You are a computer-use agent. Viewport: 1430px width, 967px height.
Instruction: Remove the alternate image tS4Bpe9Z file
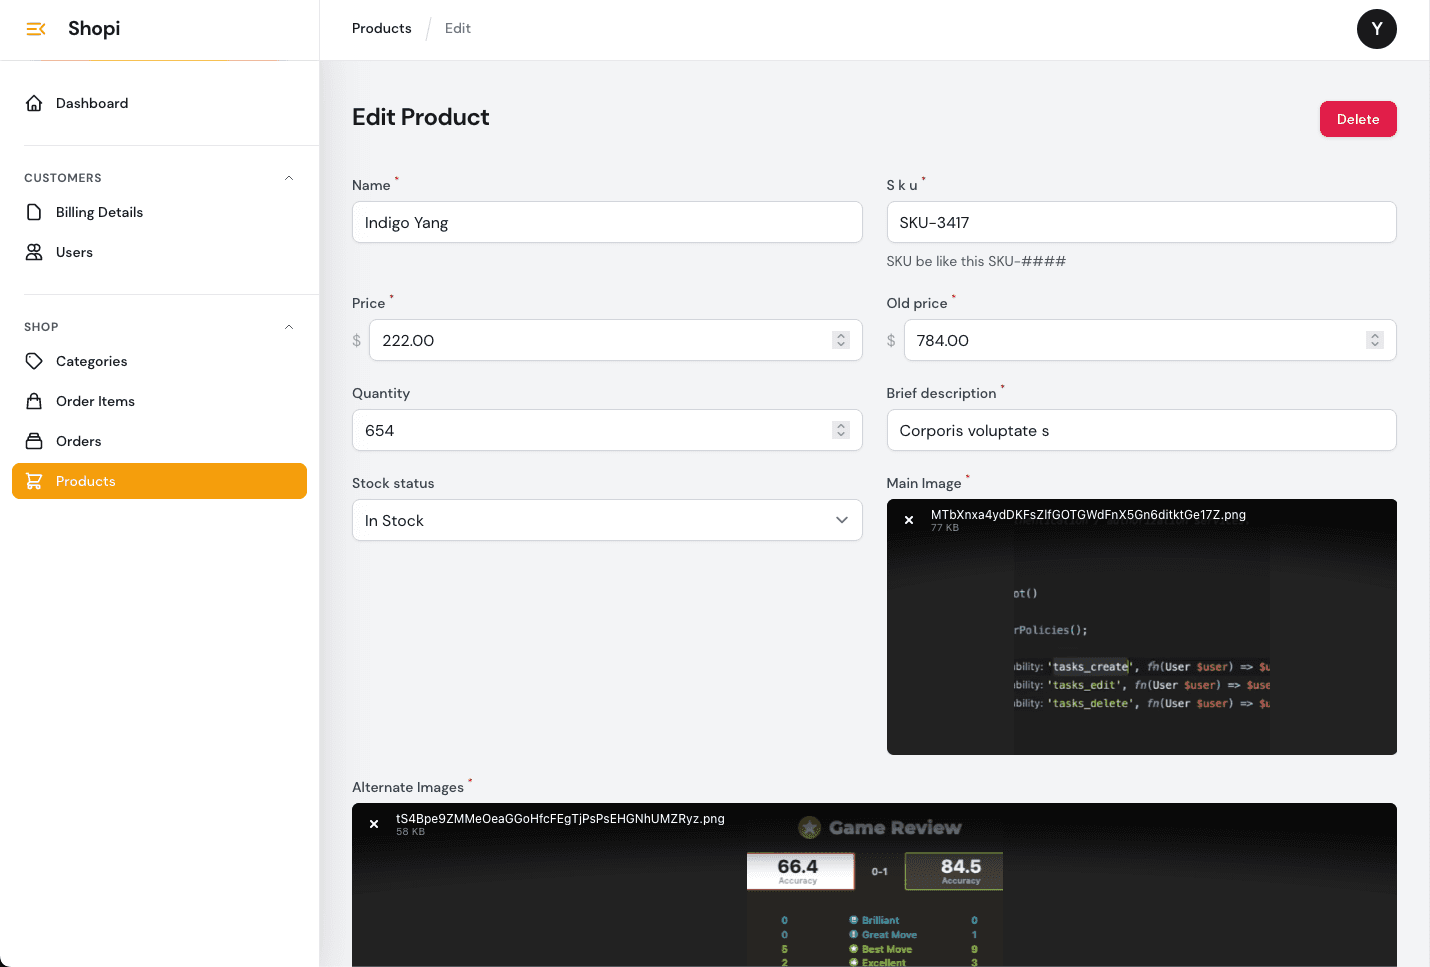click(x=374, y=824)
